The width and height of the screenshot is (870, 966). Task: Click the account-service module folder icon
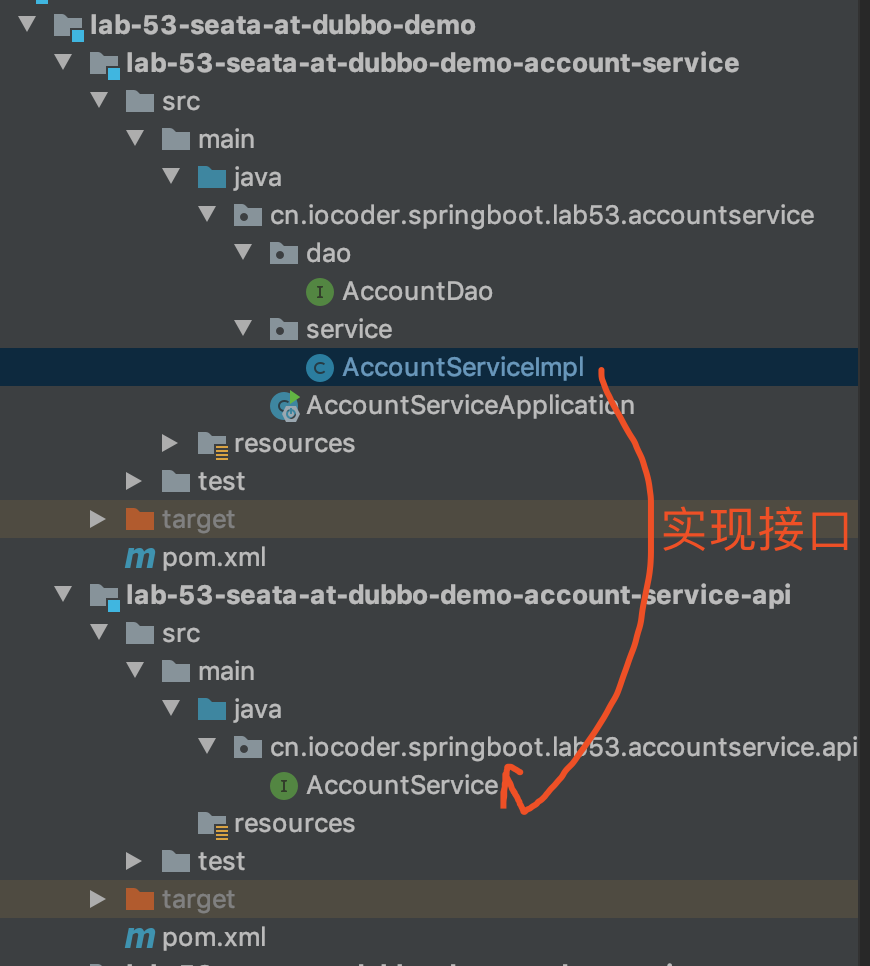104,65
